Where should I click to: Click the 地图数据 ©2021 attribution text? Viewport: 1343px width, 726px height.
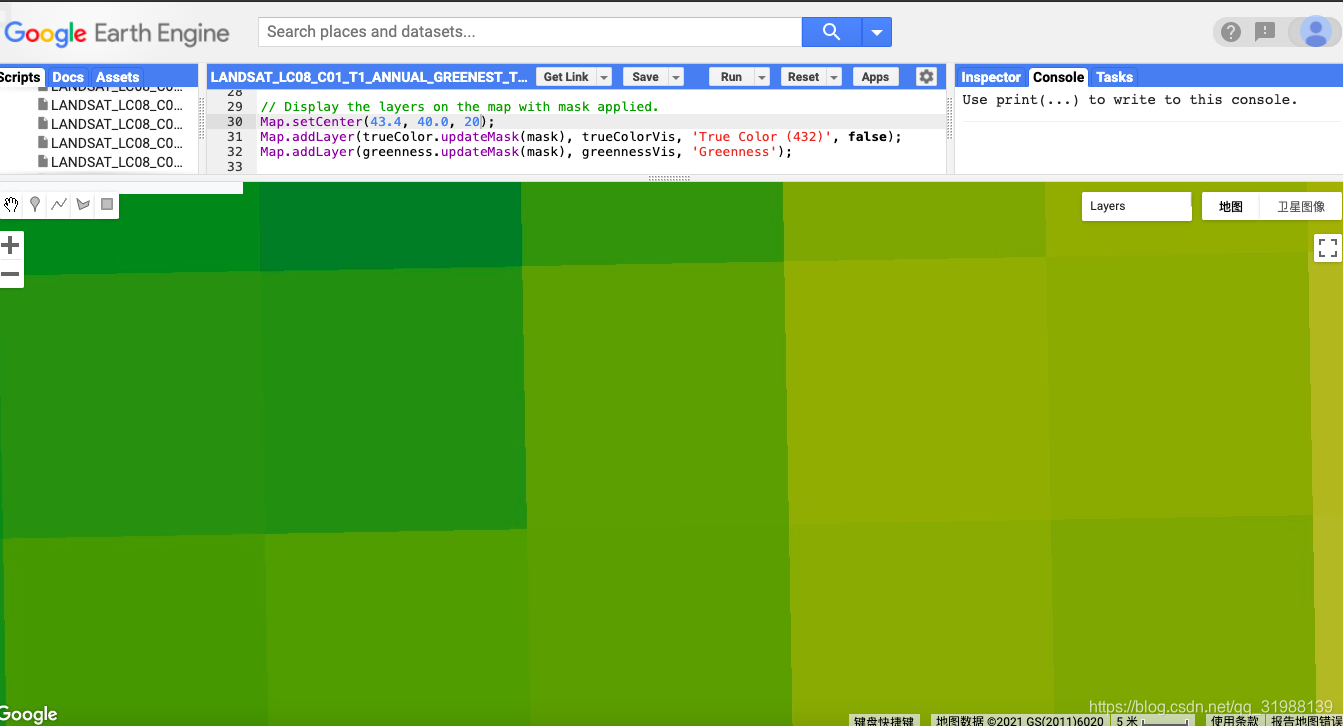pyautogui.click(x=1020, y=720)
